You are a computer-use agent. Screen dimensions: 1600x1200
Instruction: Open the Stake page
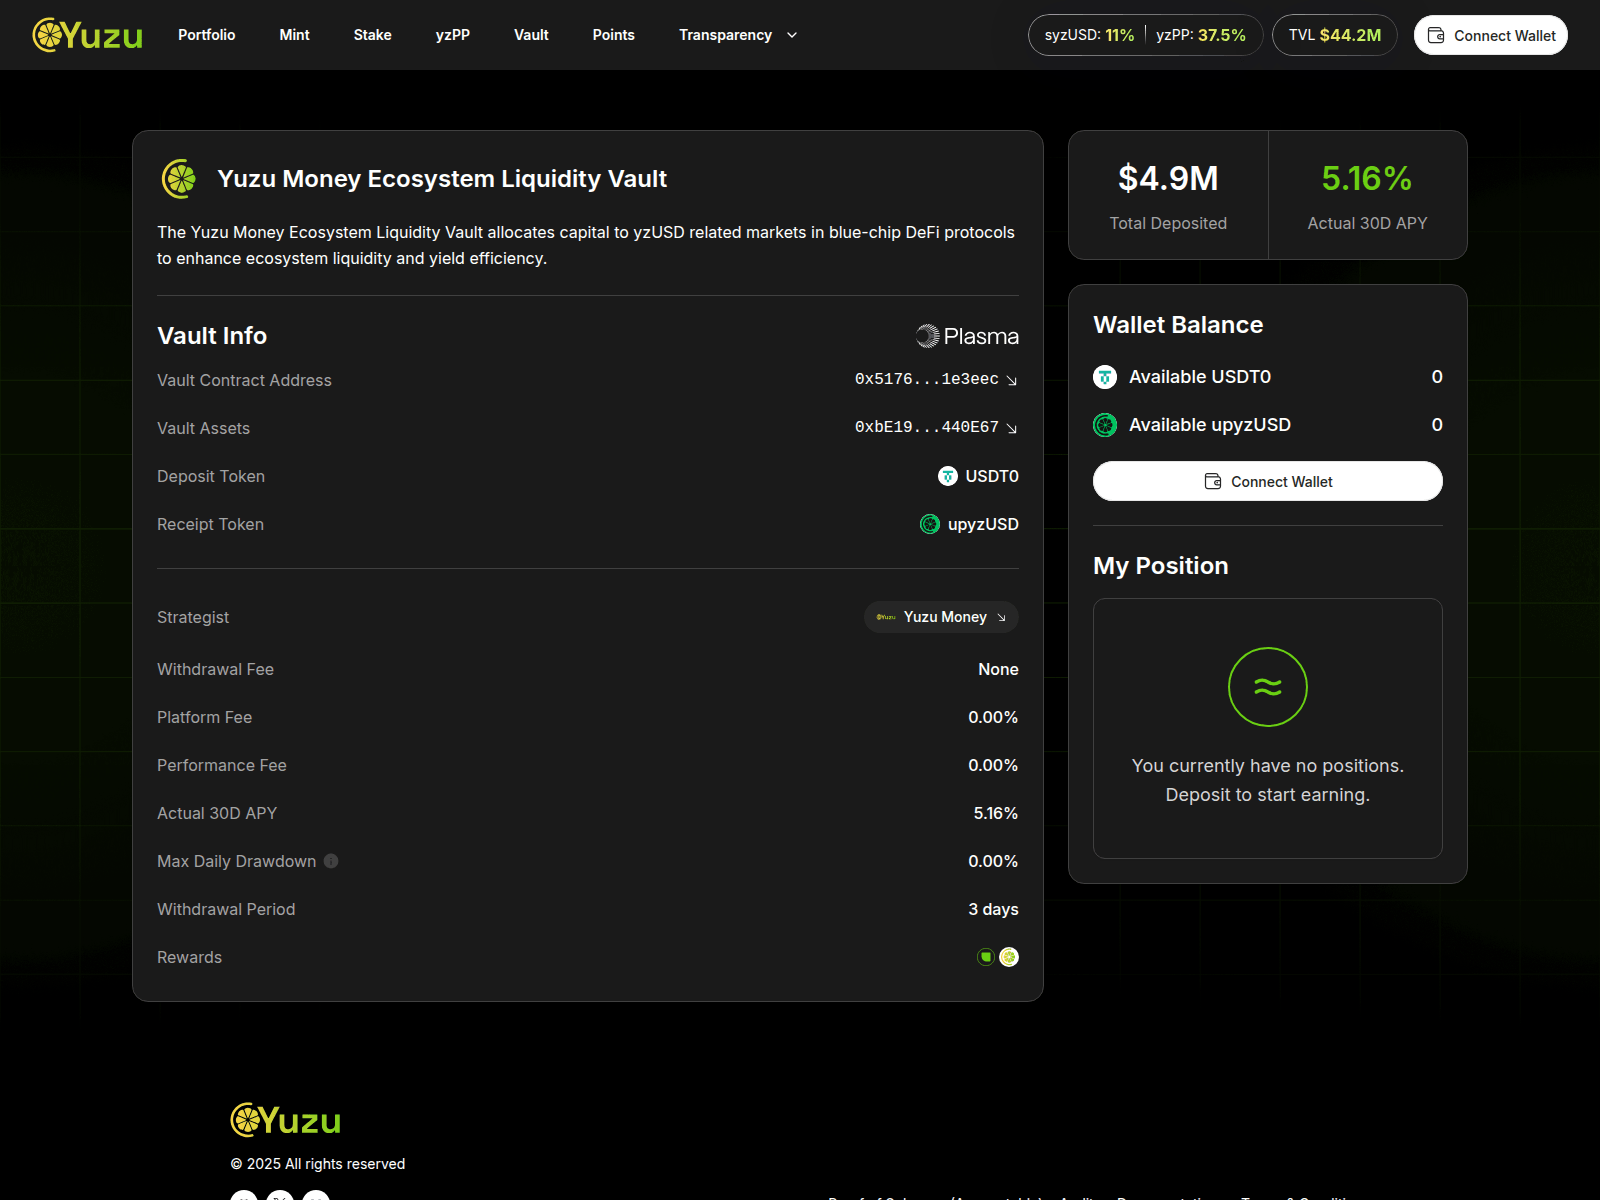tap(372, 35)
